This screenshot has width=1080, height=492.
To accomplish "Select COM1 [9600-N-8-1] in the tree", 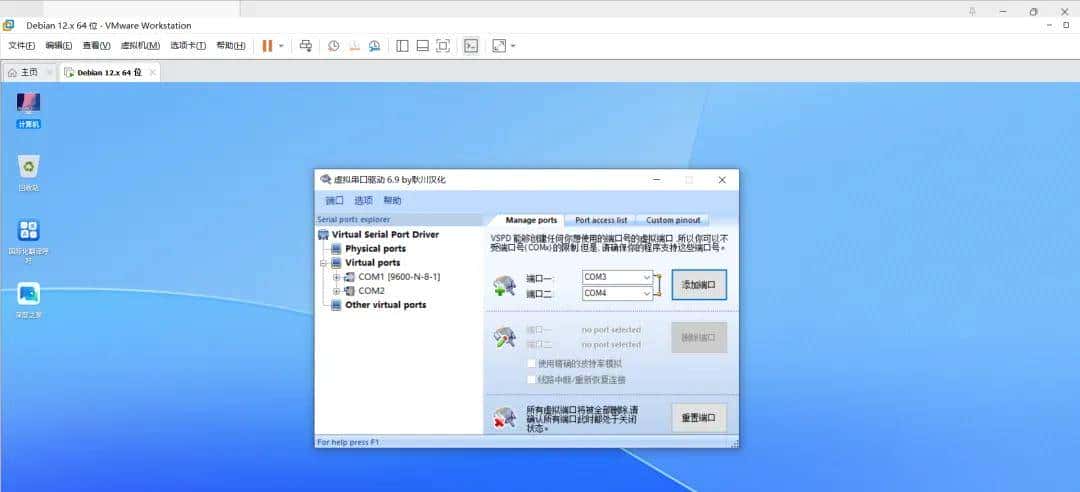I will click(x=399, y=277).
